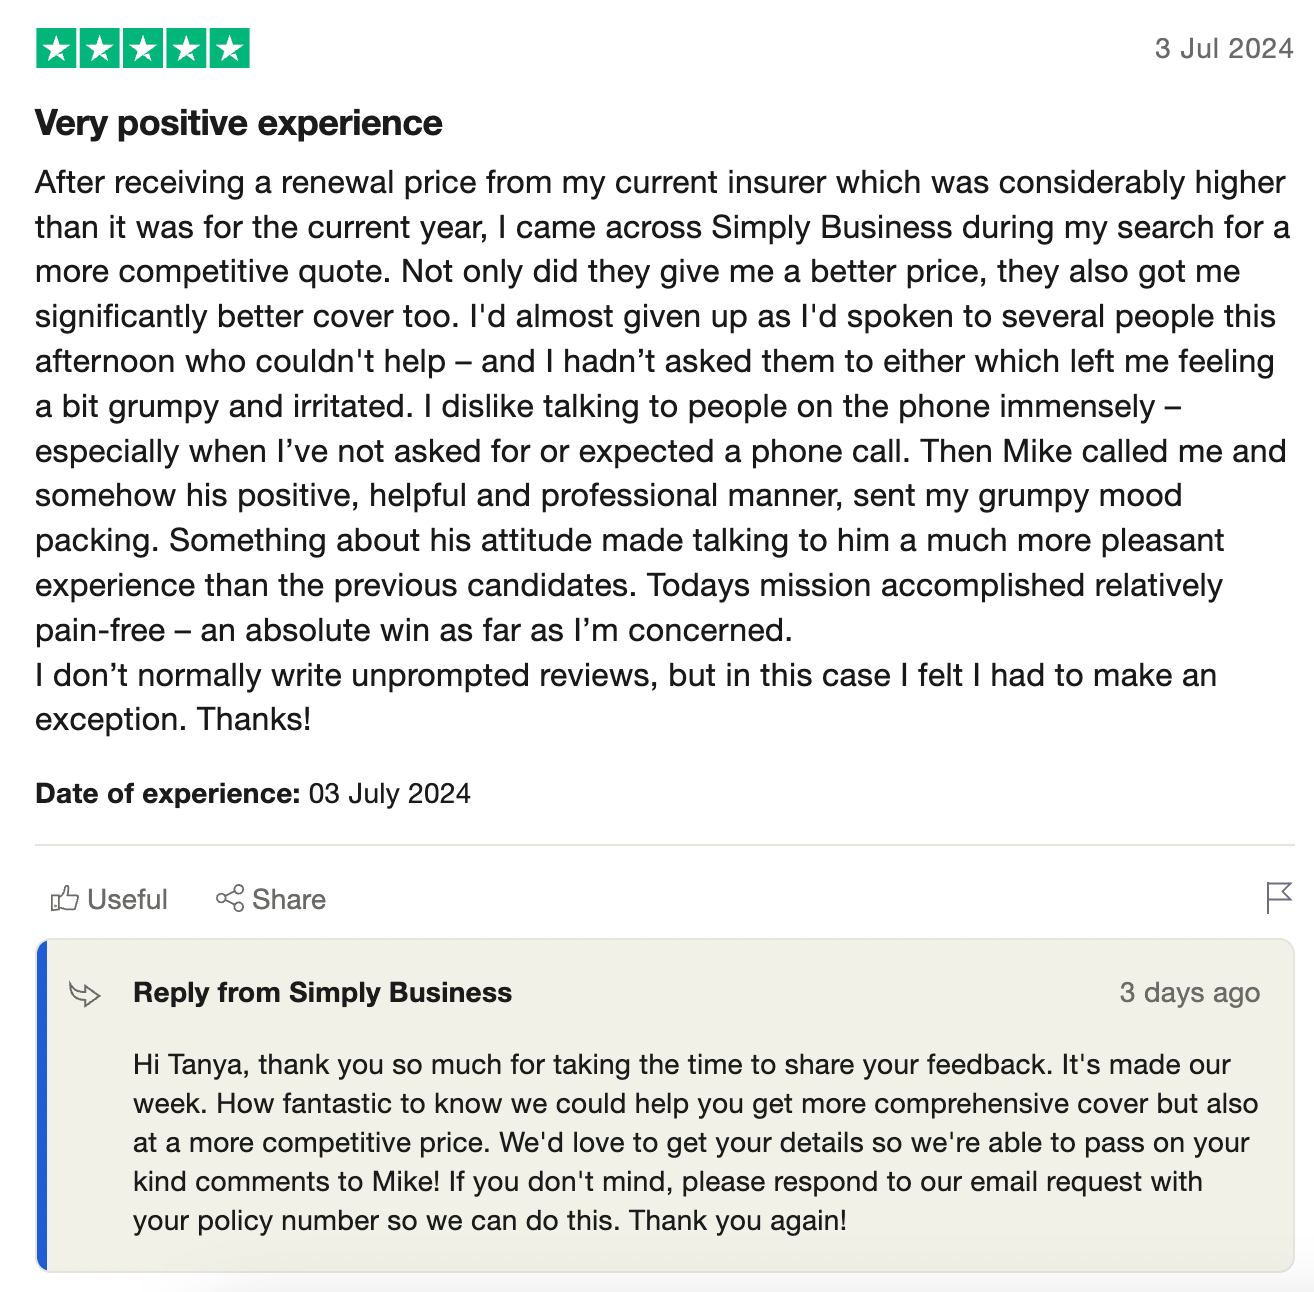Click the review title Very positive experience
Image resolution: width=1314 pixels, height=1292 pixels.
(x=238, y=122)
